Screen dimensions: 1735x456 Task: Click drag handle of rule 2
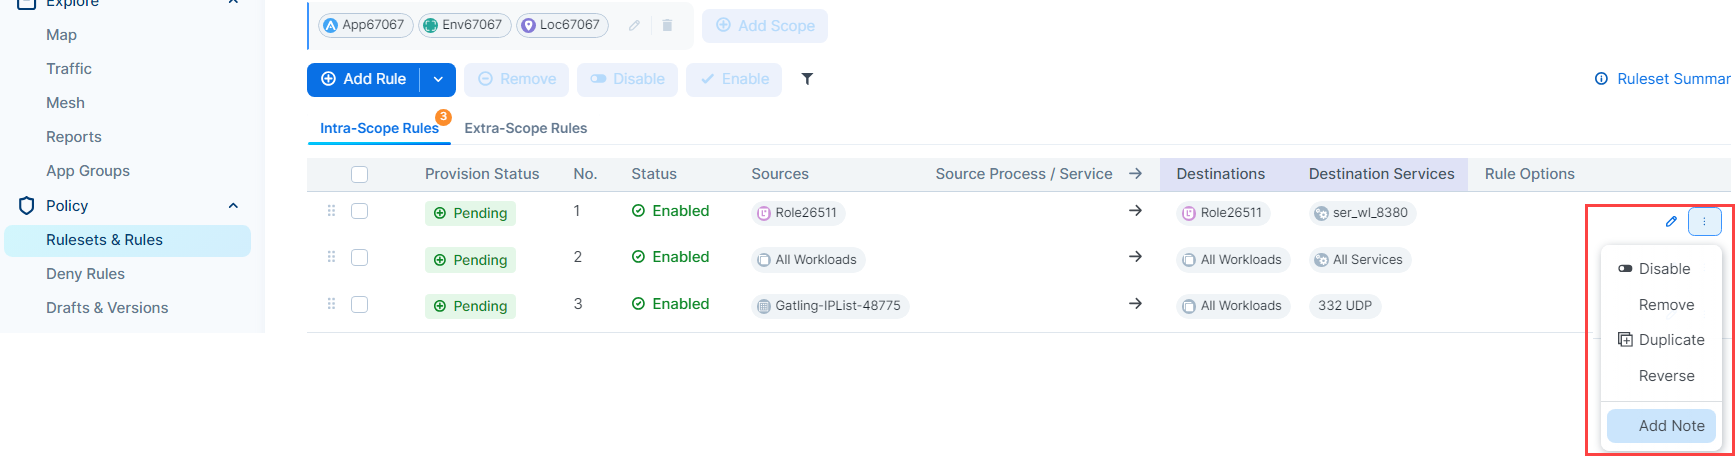331,258
